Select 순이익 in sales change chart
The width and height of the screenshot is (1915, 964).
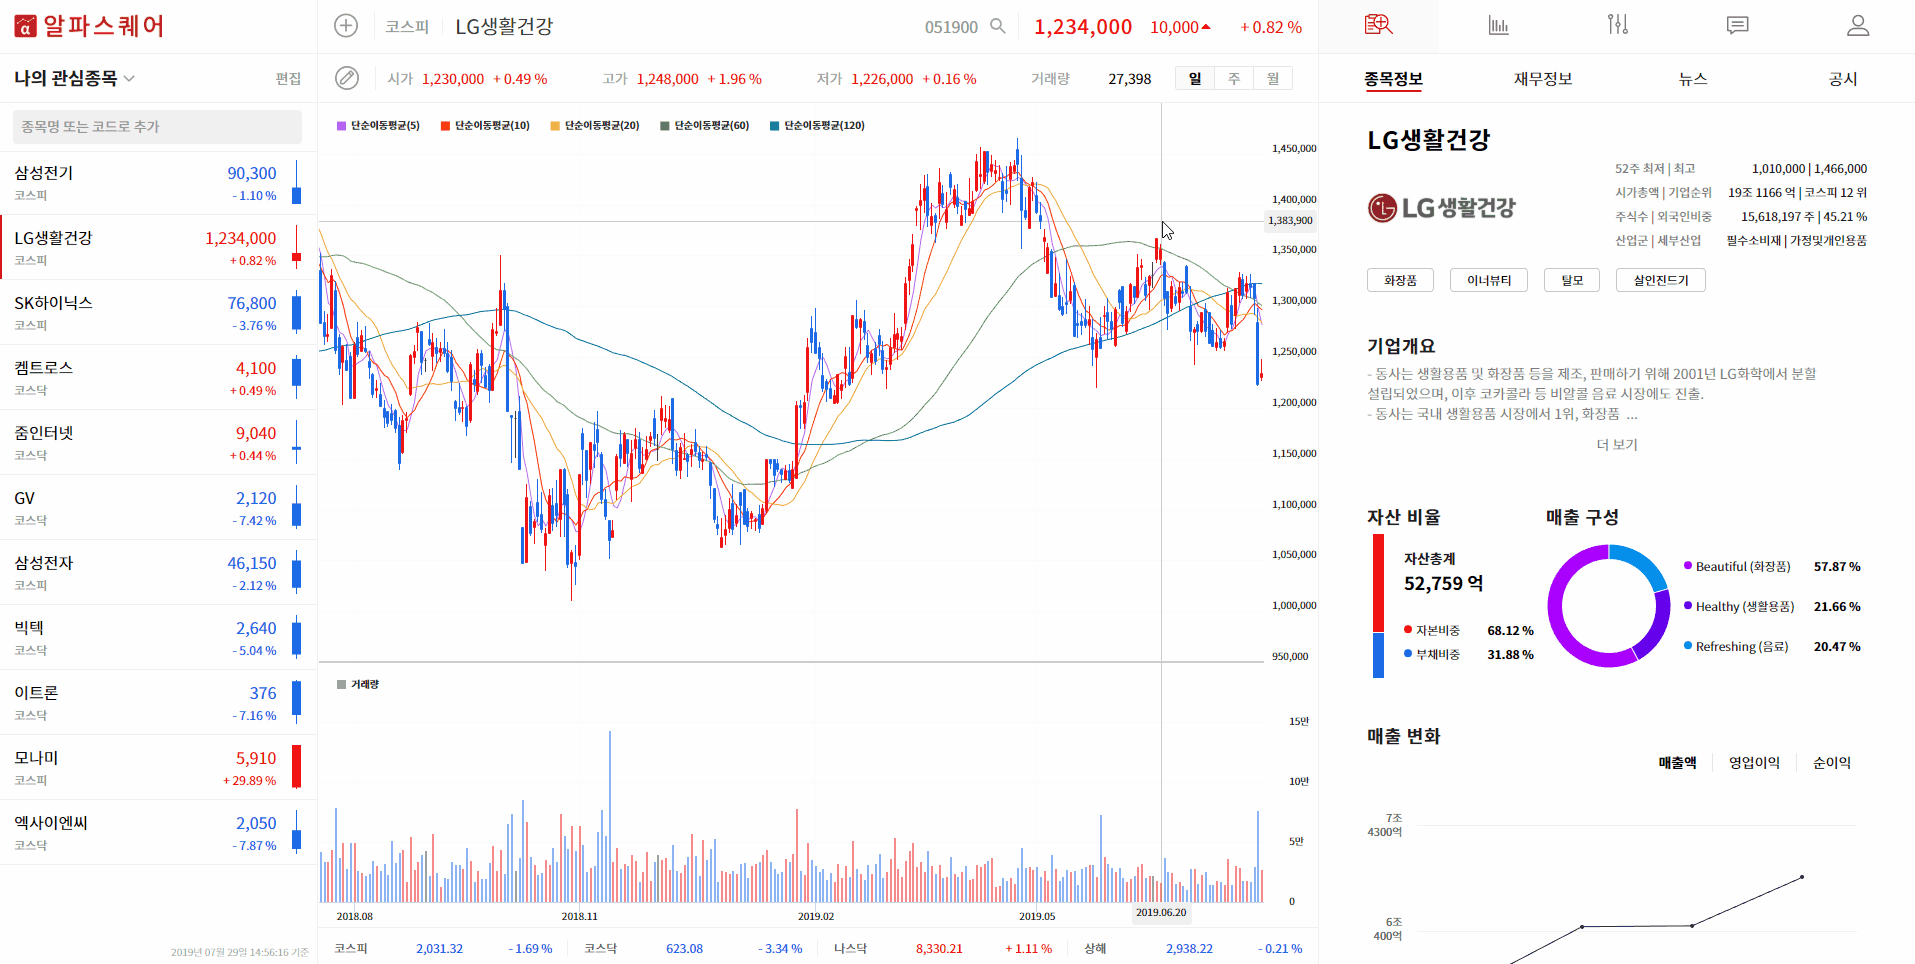pos(1832,763)
